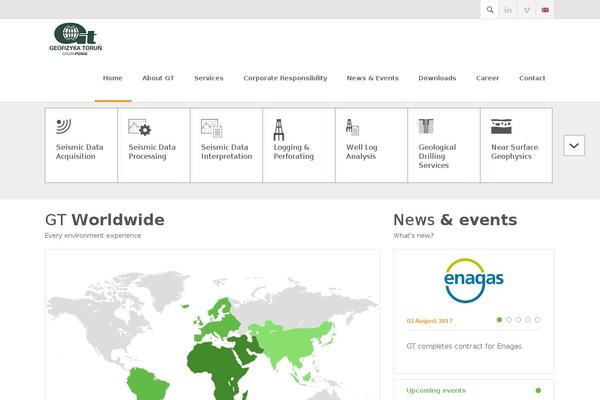Expand the services panel with chevron arrow
This screenshot has width=600, height=400.
[574, 146]
